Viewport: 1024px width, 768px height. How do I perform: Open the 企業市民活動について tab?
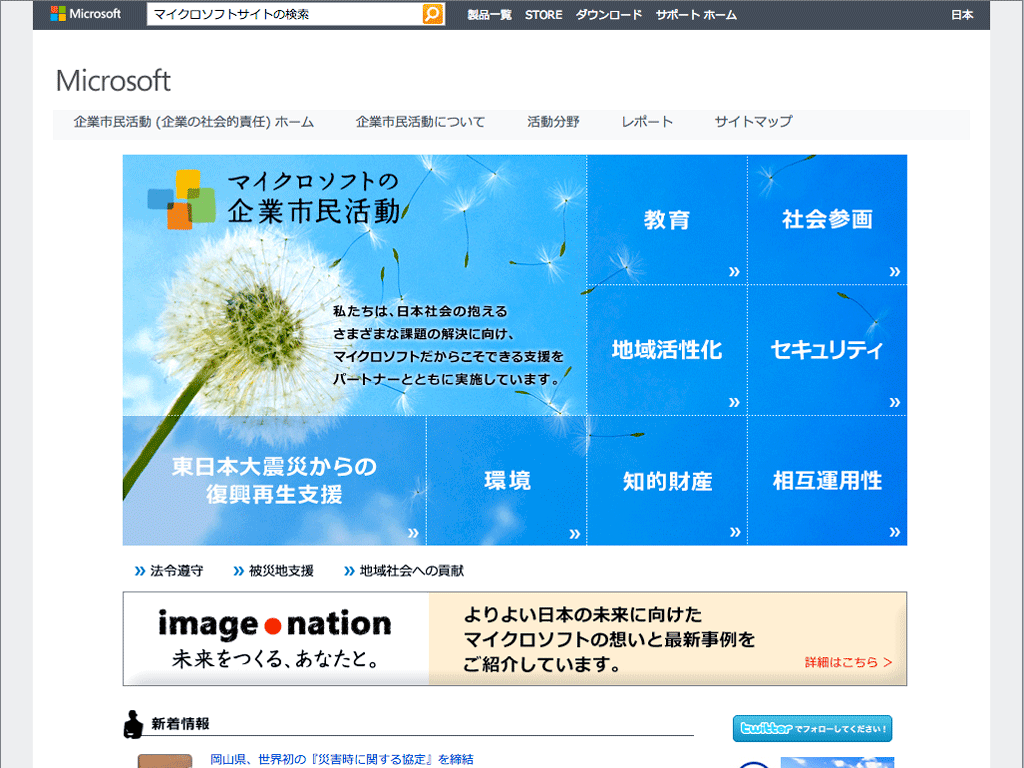420,121
